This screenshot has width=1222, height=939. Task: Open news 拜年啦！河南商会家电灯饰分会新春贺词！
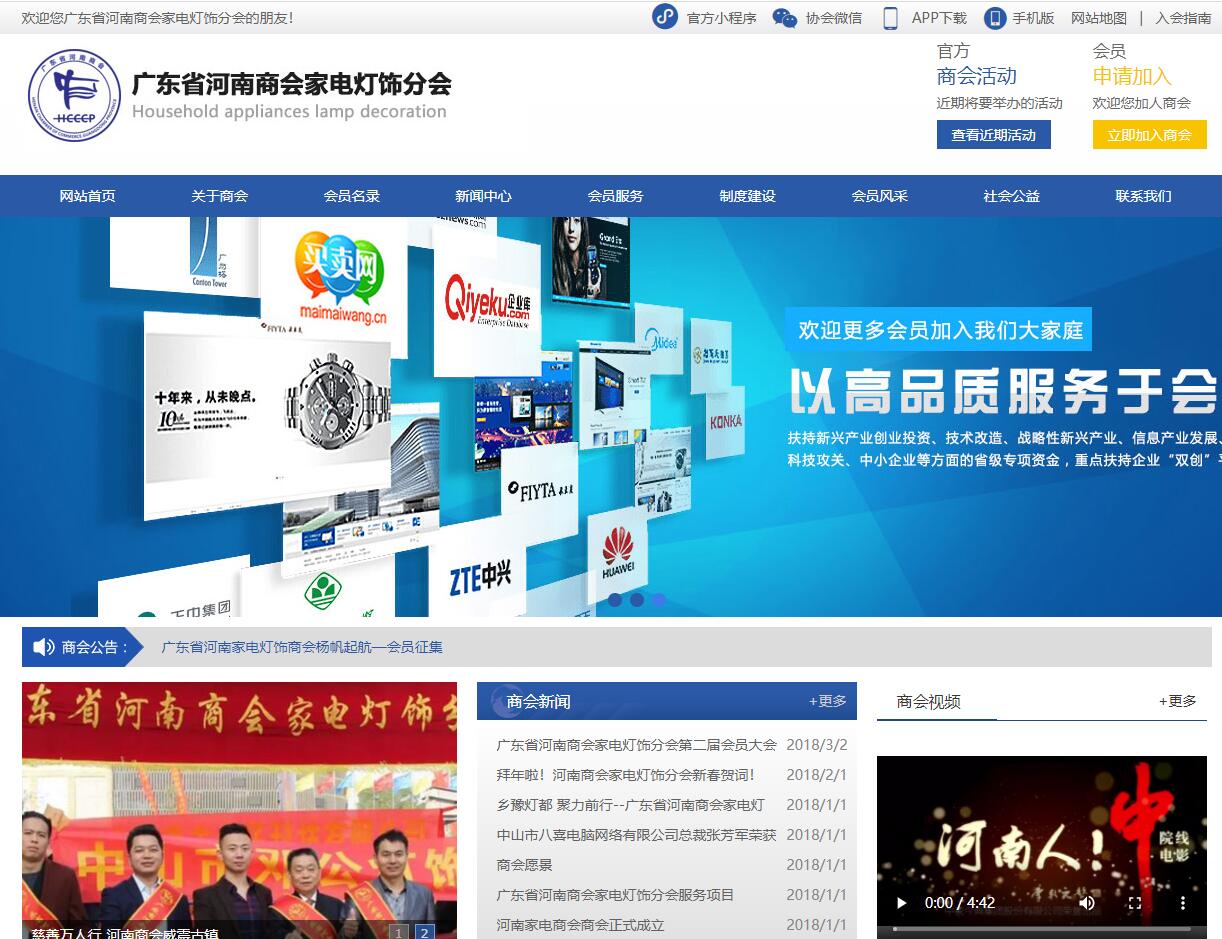pyautogui.click(x=626, y=775)
